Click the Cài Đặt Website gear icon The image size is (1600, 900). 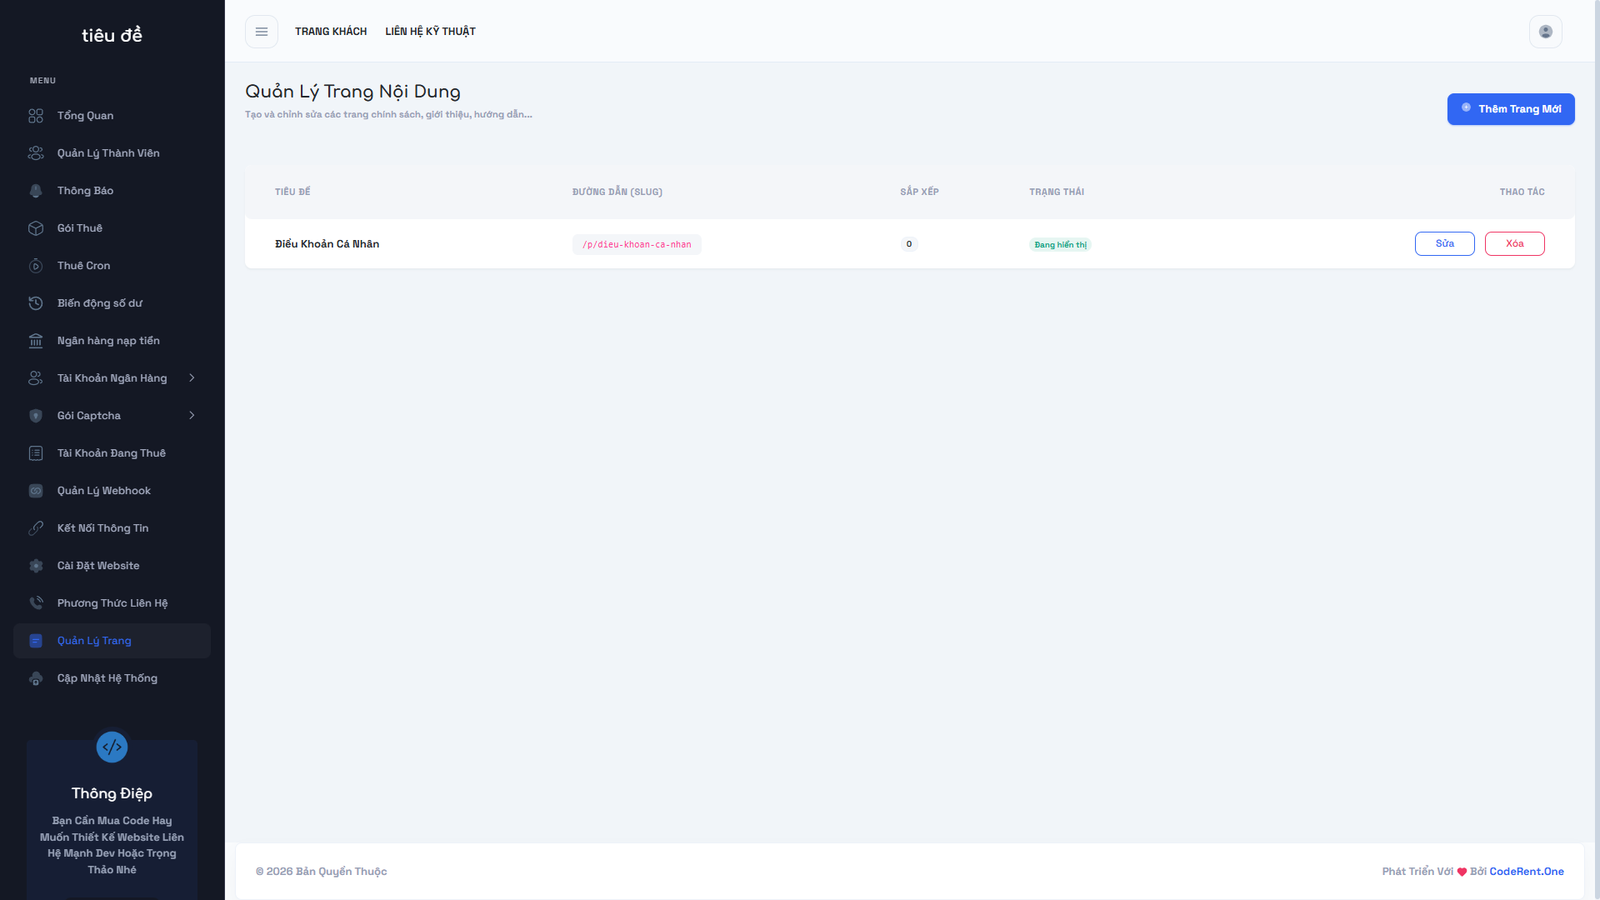click(x=36, y=566)
